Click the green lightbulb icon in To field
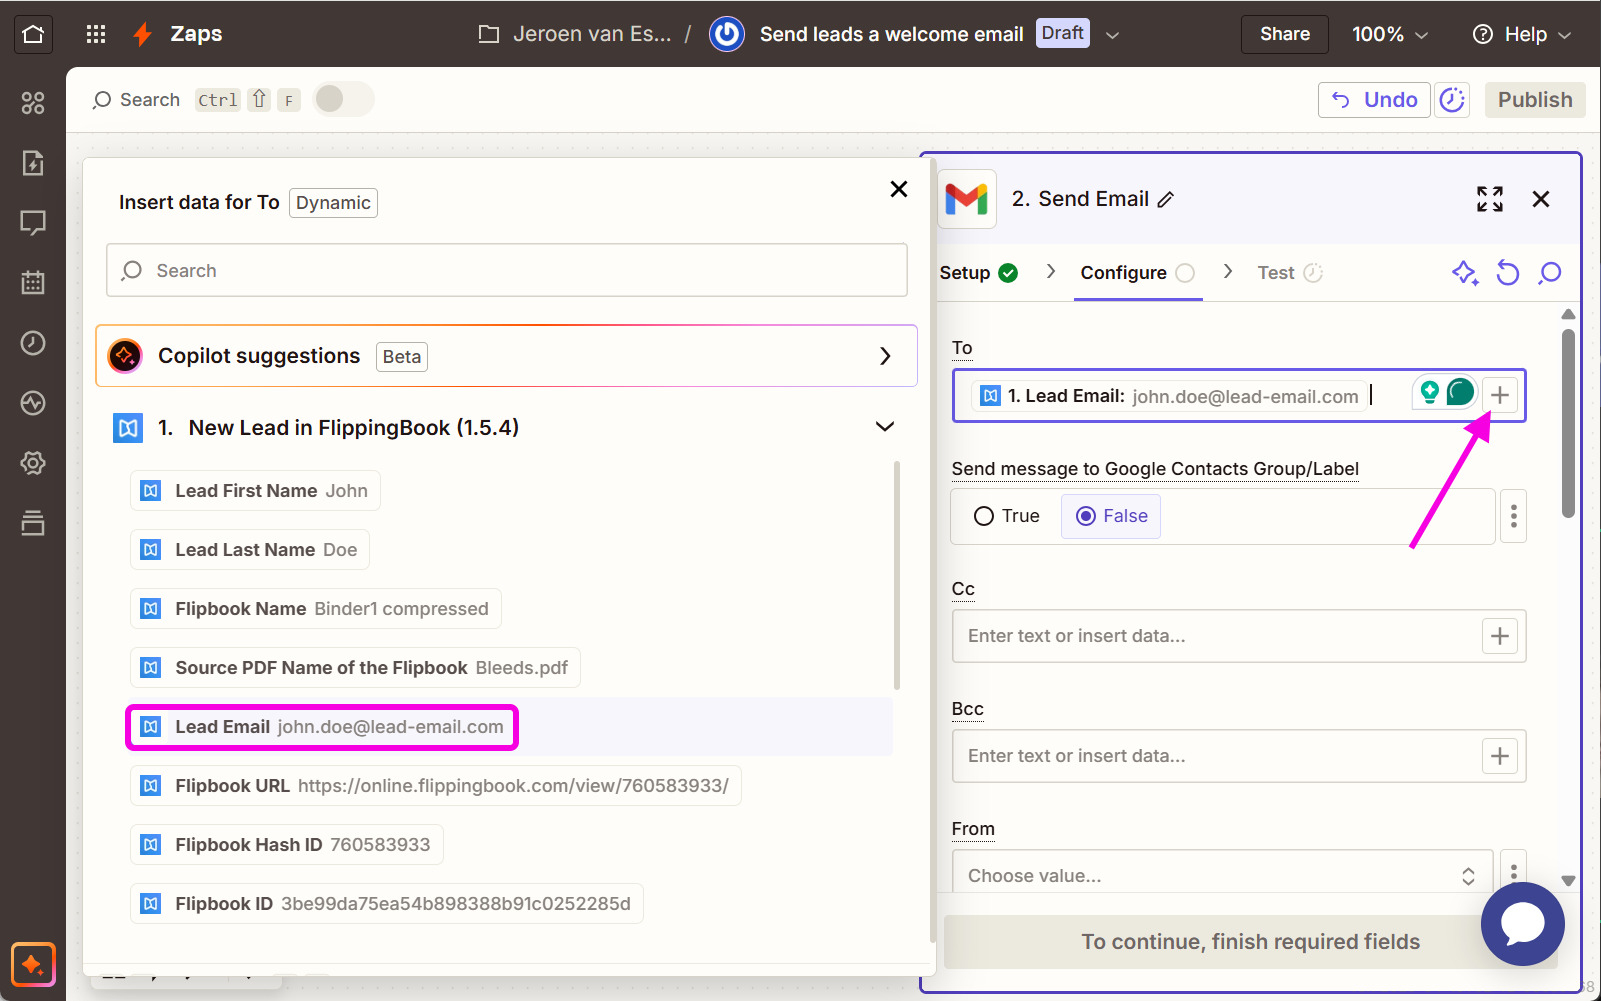Image resolution: width=1601 pixels, height=1001 pixels. 1430,393
